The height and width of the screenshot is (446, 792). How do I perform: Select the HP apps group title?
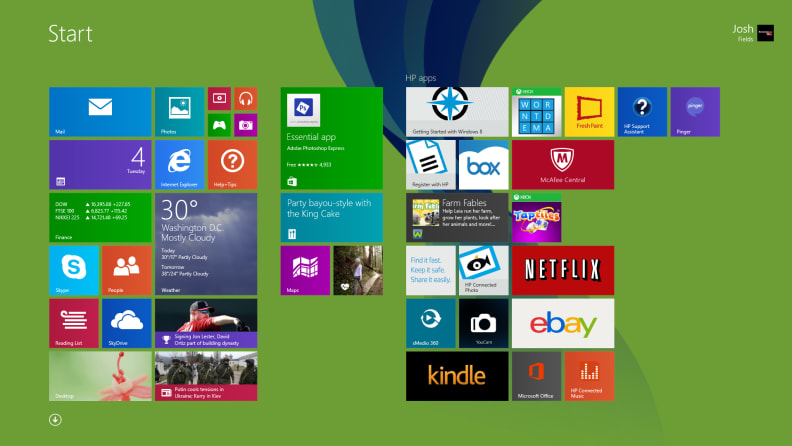coord(420,78)
